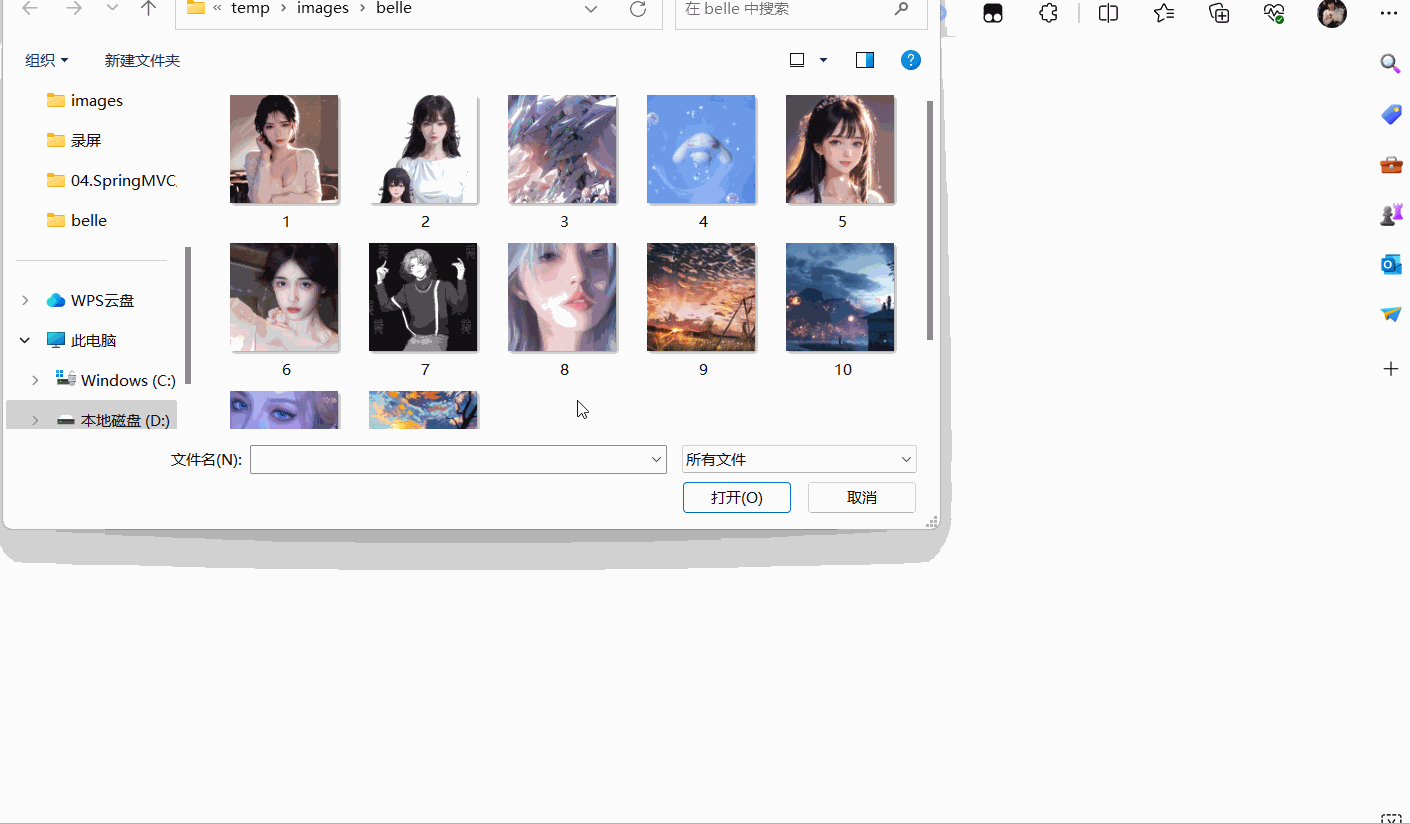Viewport: 1410px width, 824px height.
Task: Select the belle folder in sidebar
Action: click(x=77, y=220)
